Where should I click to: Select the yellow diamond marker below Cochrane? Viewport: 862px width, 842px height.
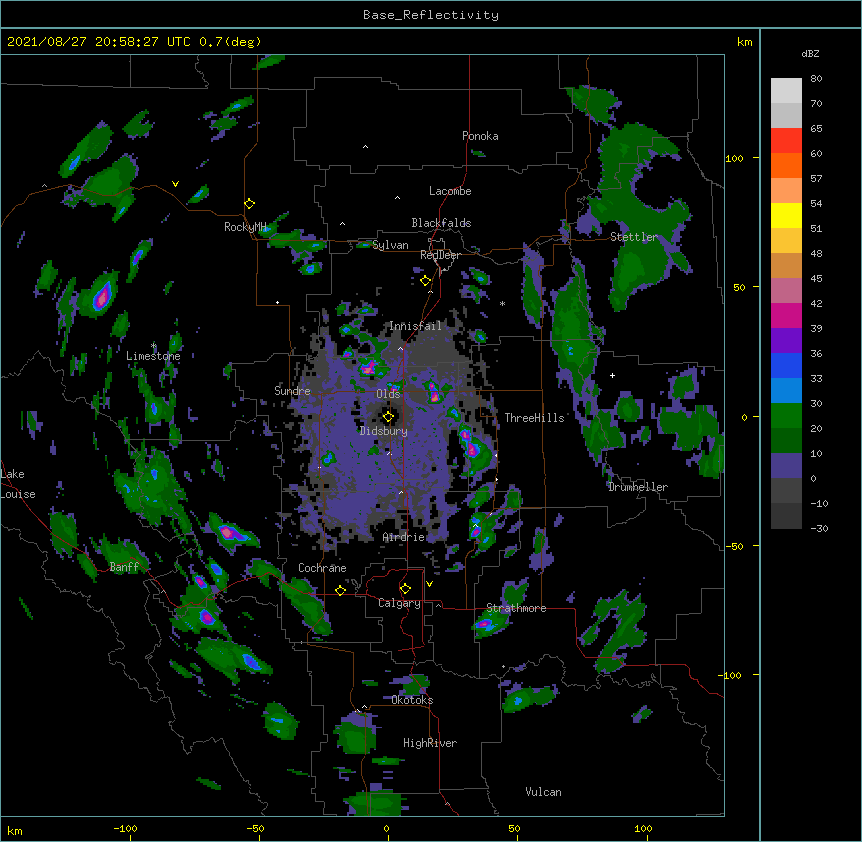tap(340, 590)
